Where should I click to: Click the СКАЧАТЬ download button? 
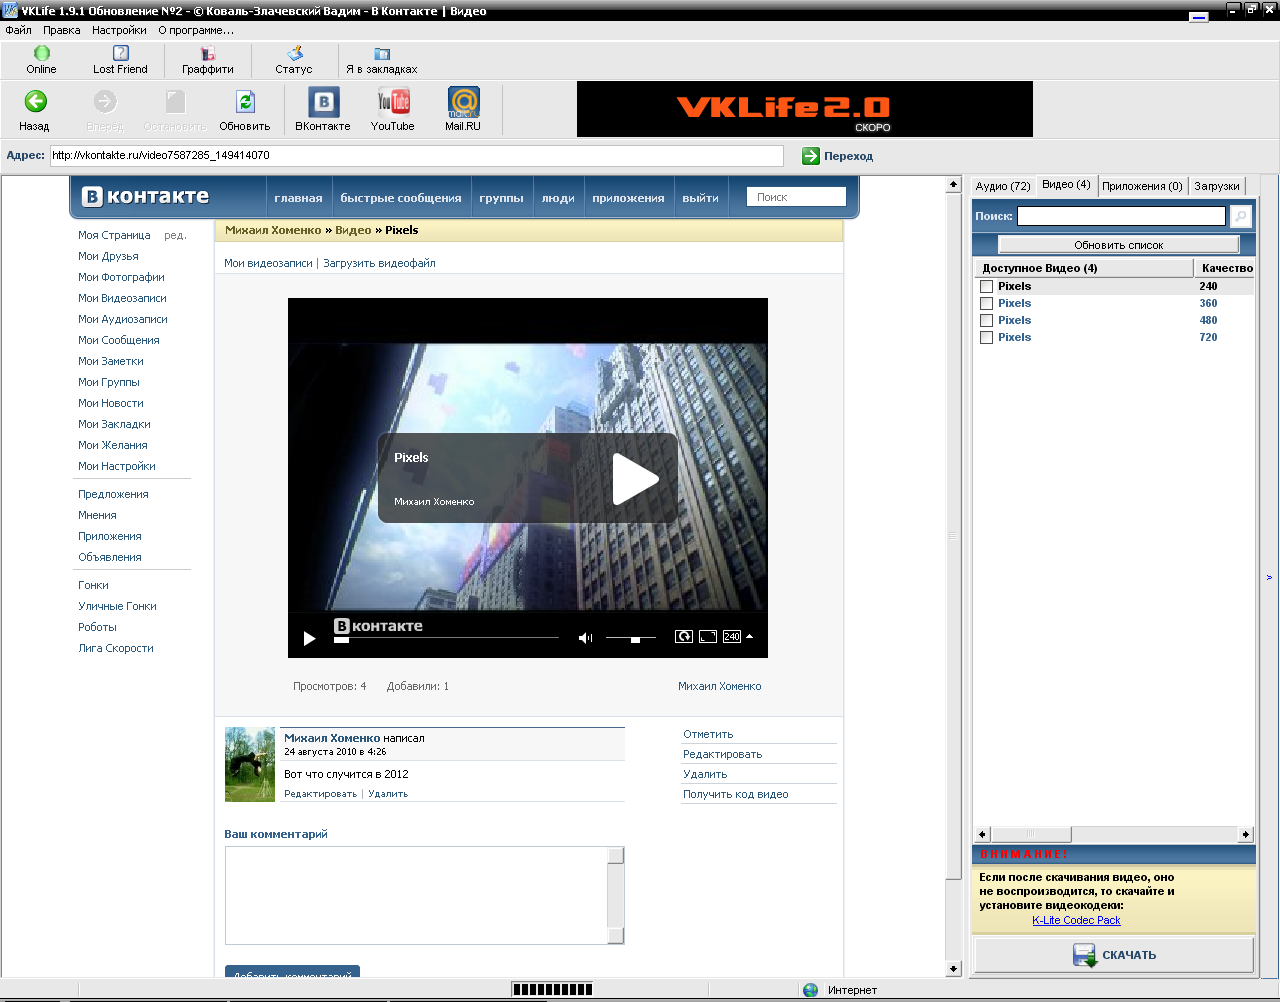(x=1114, y=955)
